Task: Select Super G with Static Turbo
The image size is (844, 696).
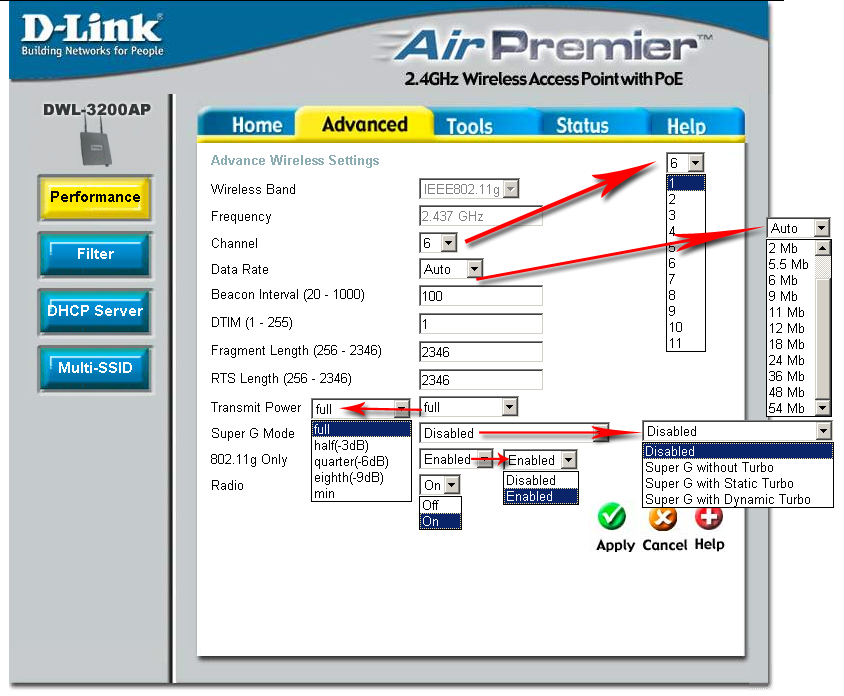Action: click(x=737, y=483)
